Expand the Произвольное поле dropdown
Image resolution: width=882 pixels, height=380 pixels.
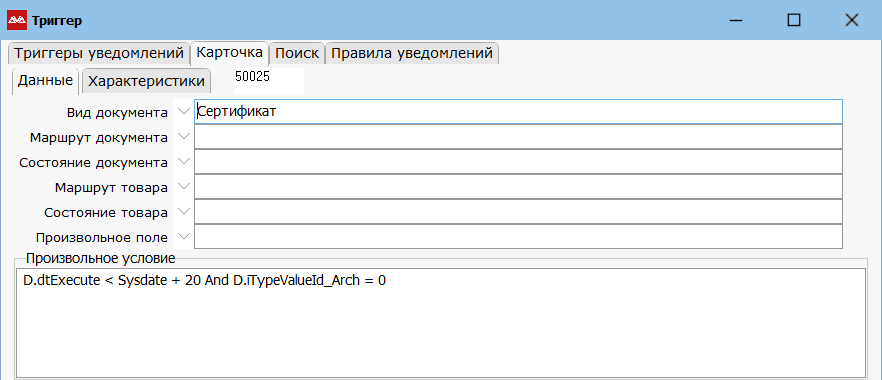183,237
